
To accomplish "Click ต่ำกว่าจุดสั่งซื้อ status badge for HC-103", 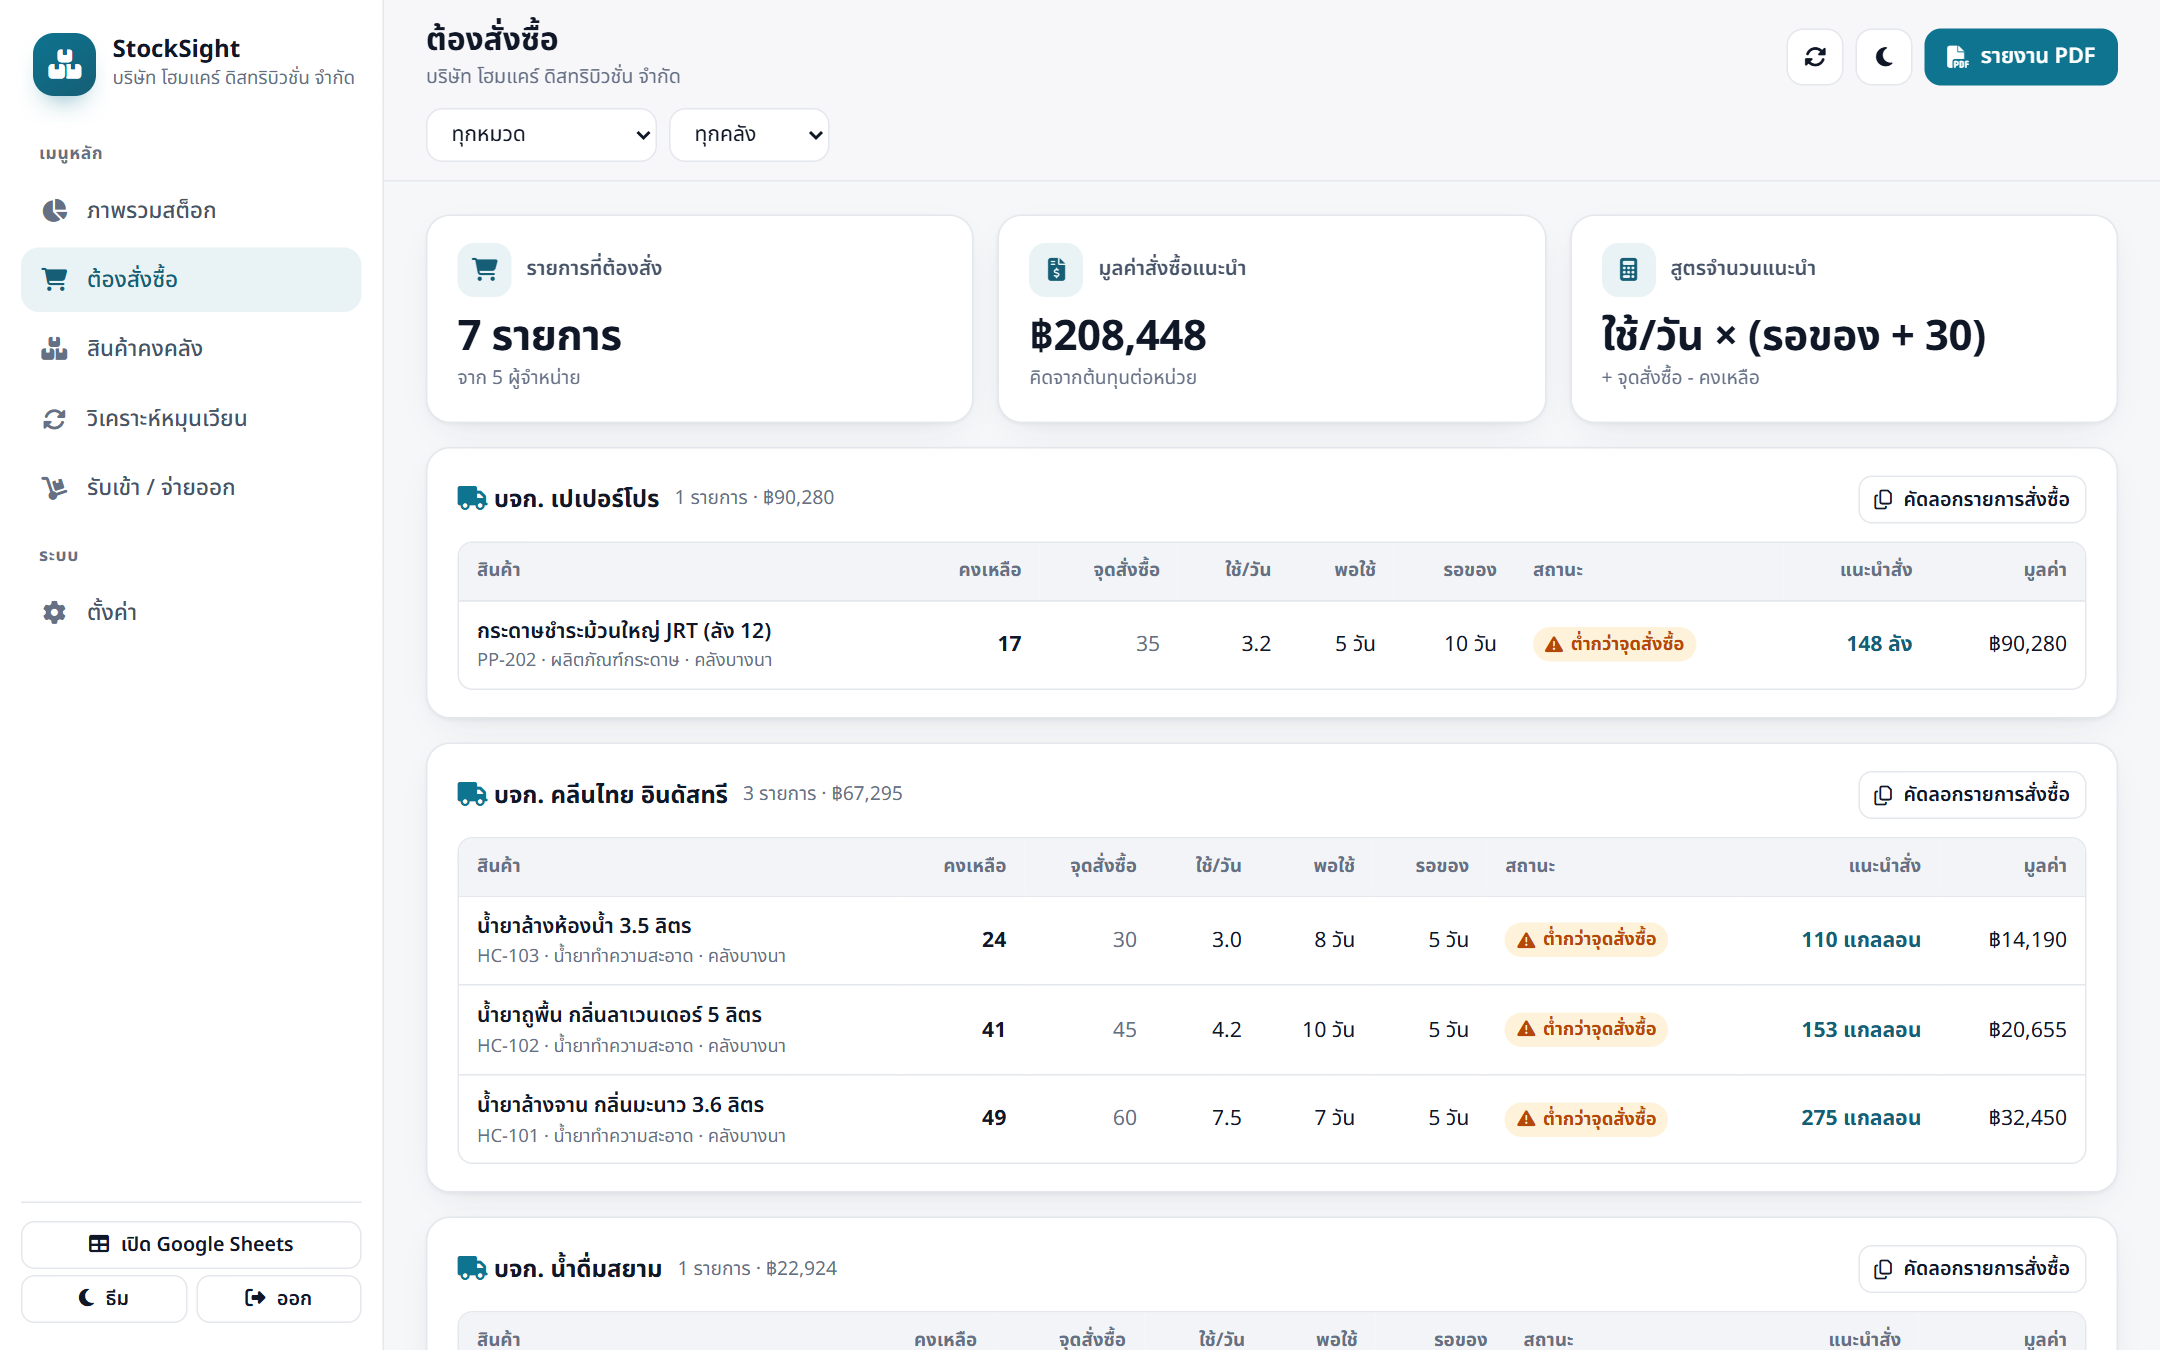I will point(1586,939).
